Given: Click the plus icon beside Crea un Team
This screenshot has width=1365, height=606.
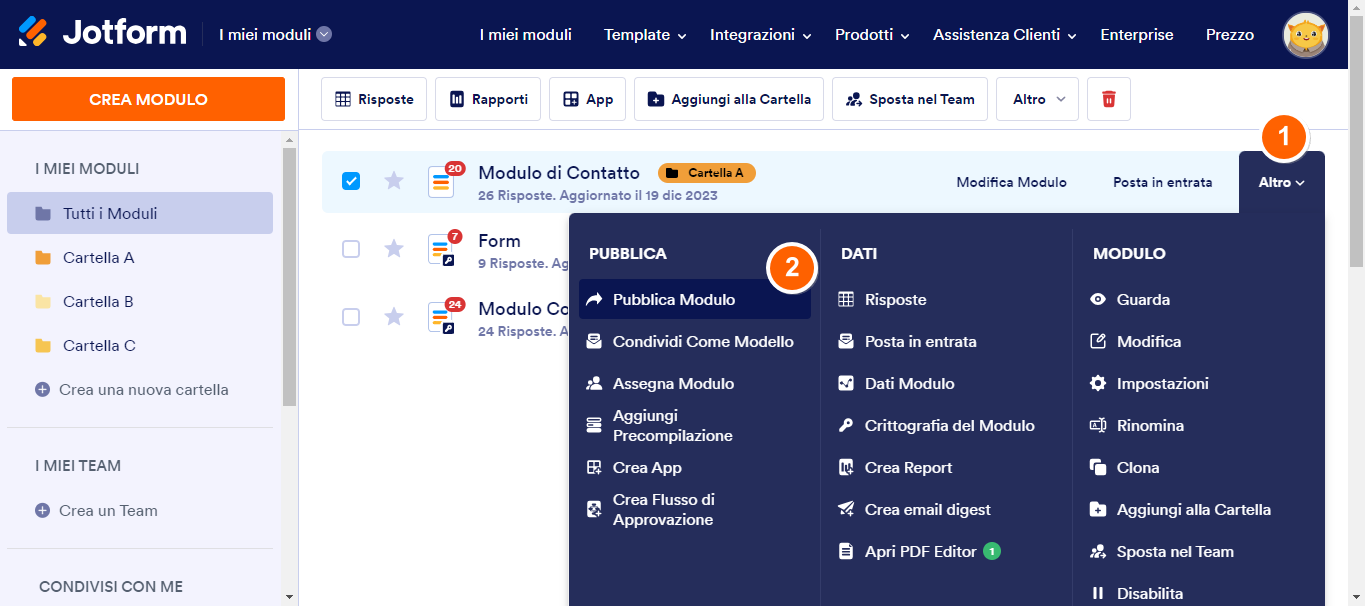Looking at the screenshot, I should point(42,510).
